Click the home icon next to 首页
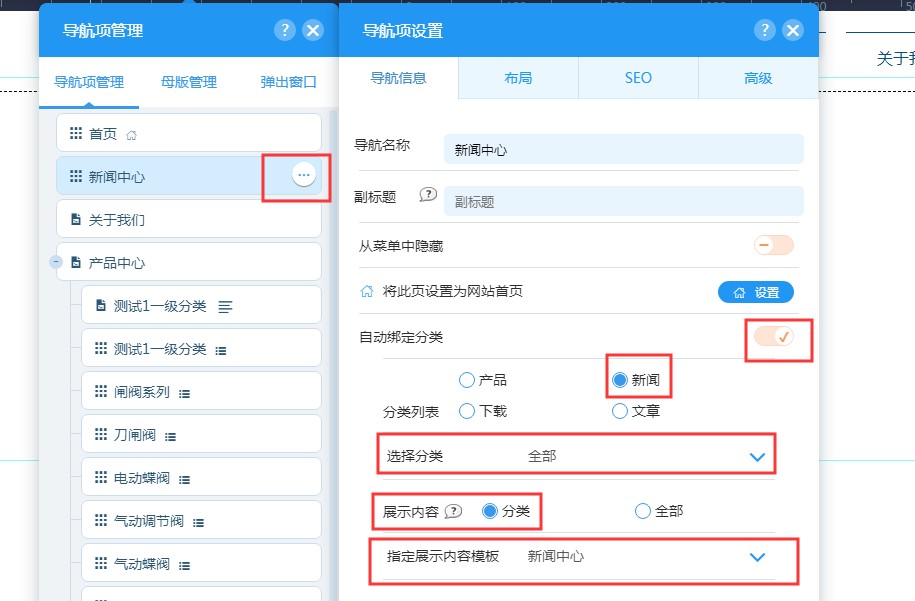Screen dimensions: 915x601 [x=131, y=134]
